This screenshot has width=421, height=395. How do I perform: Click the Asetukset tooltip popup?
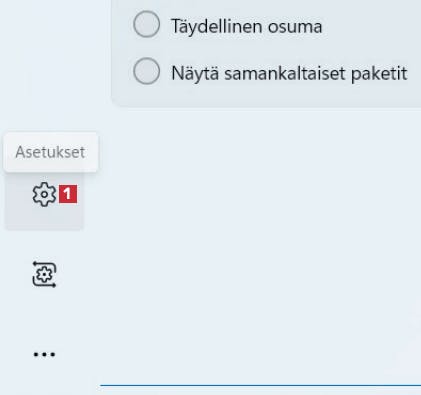[x=51, y=152]
